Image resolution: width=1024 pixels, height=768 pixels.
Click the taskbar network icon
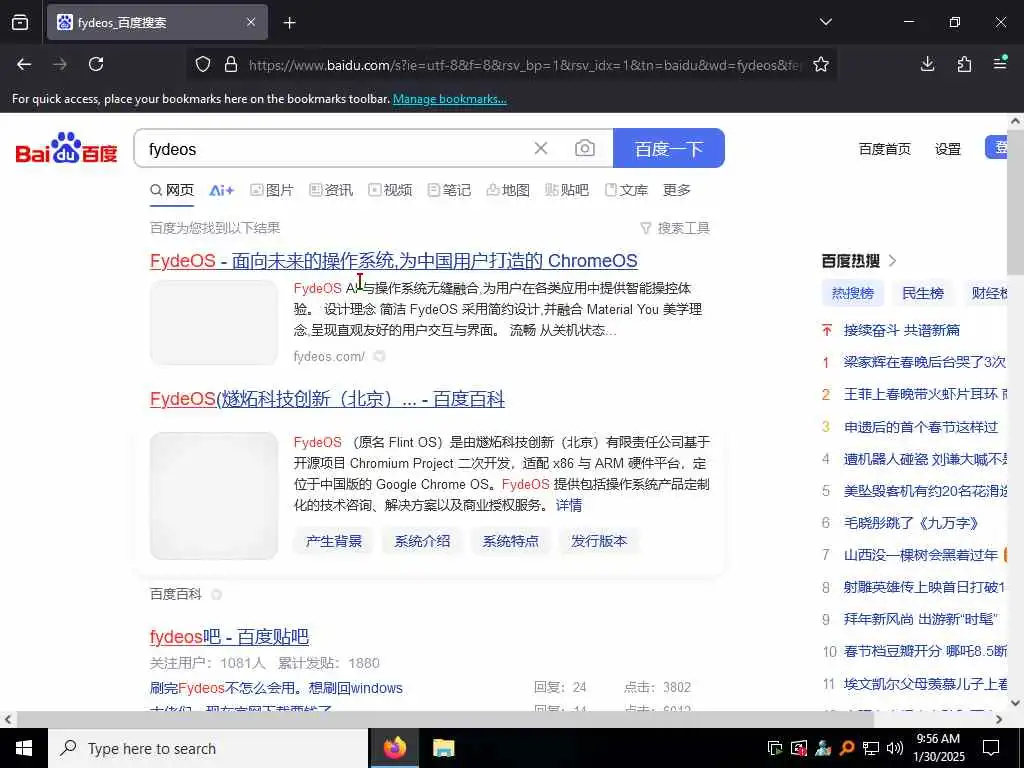coord(871,748)
